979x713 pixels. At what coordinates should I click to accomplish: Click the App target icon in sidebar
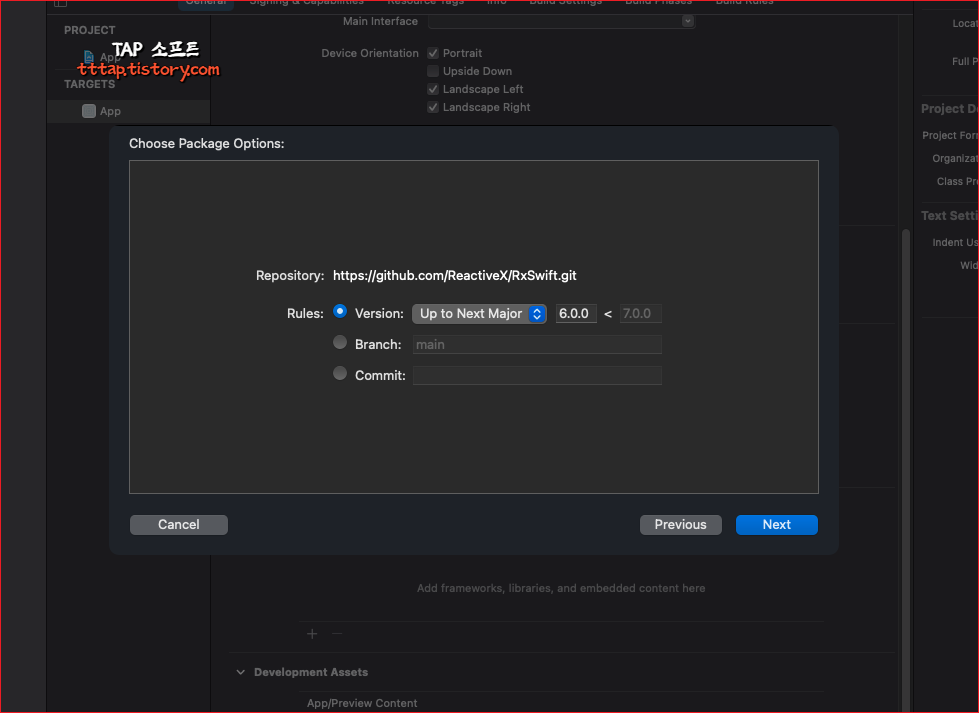(89, 111)
